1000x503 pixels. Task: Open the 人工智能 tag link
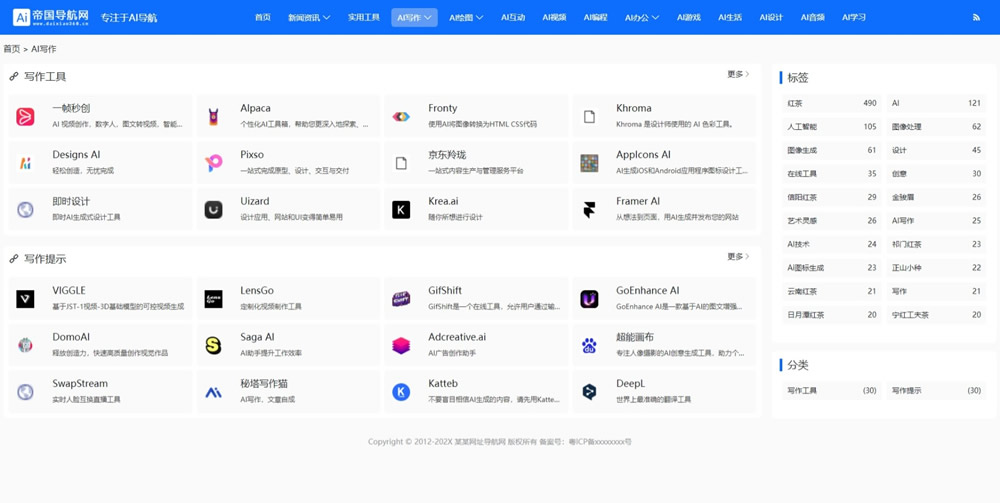point(802,127)
